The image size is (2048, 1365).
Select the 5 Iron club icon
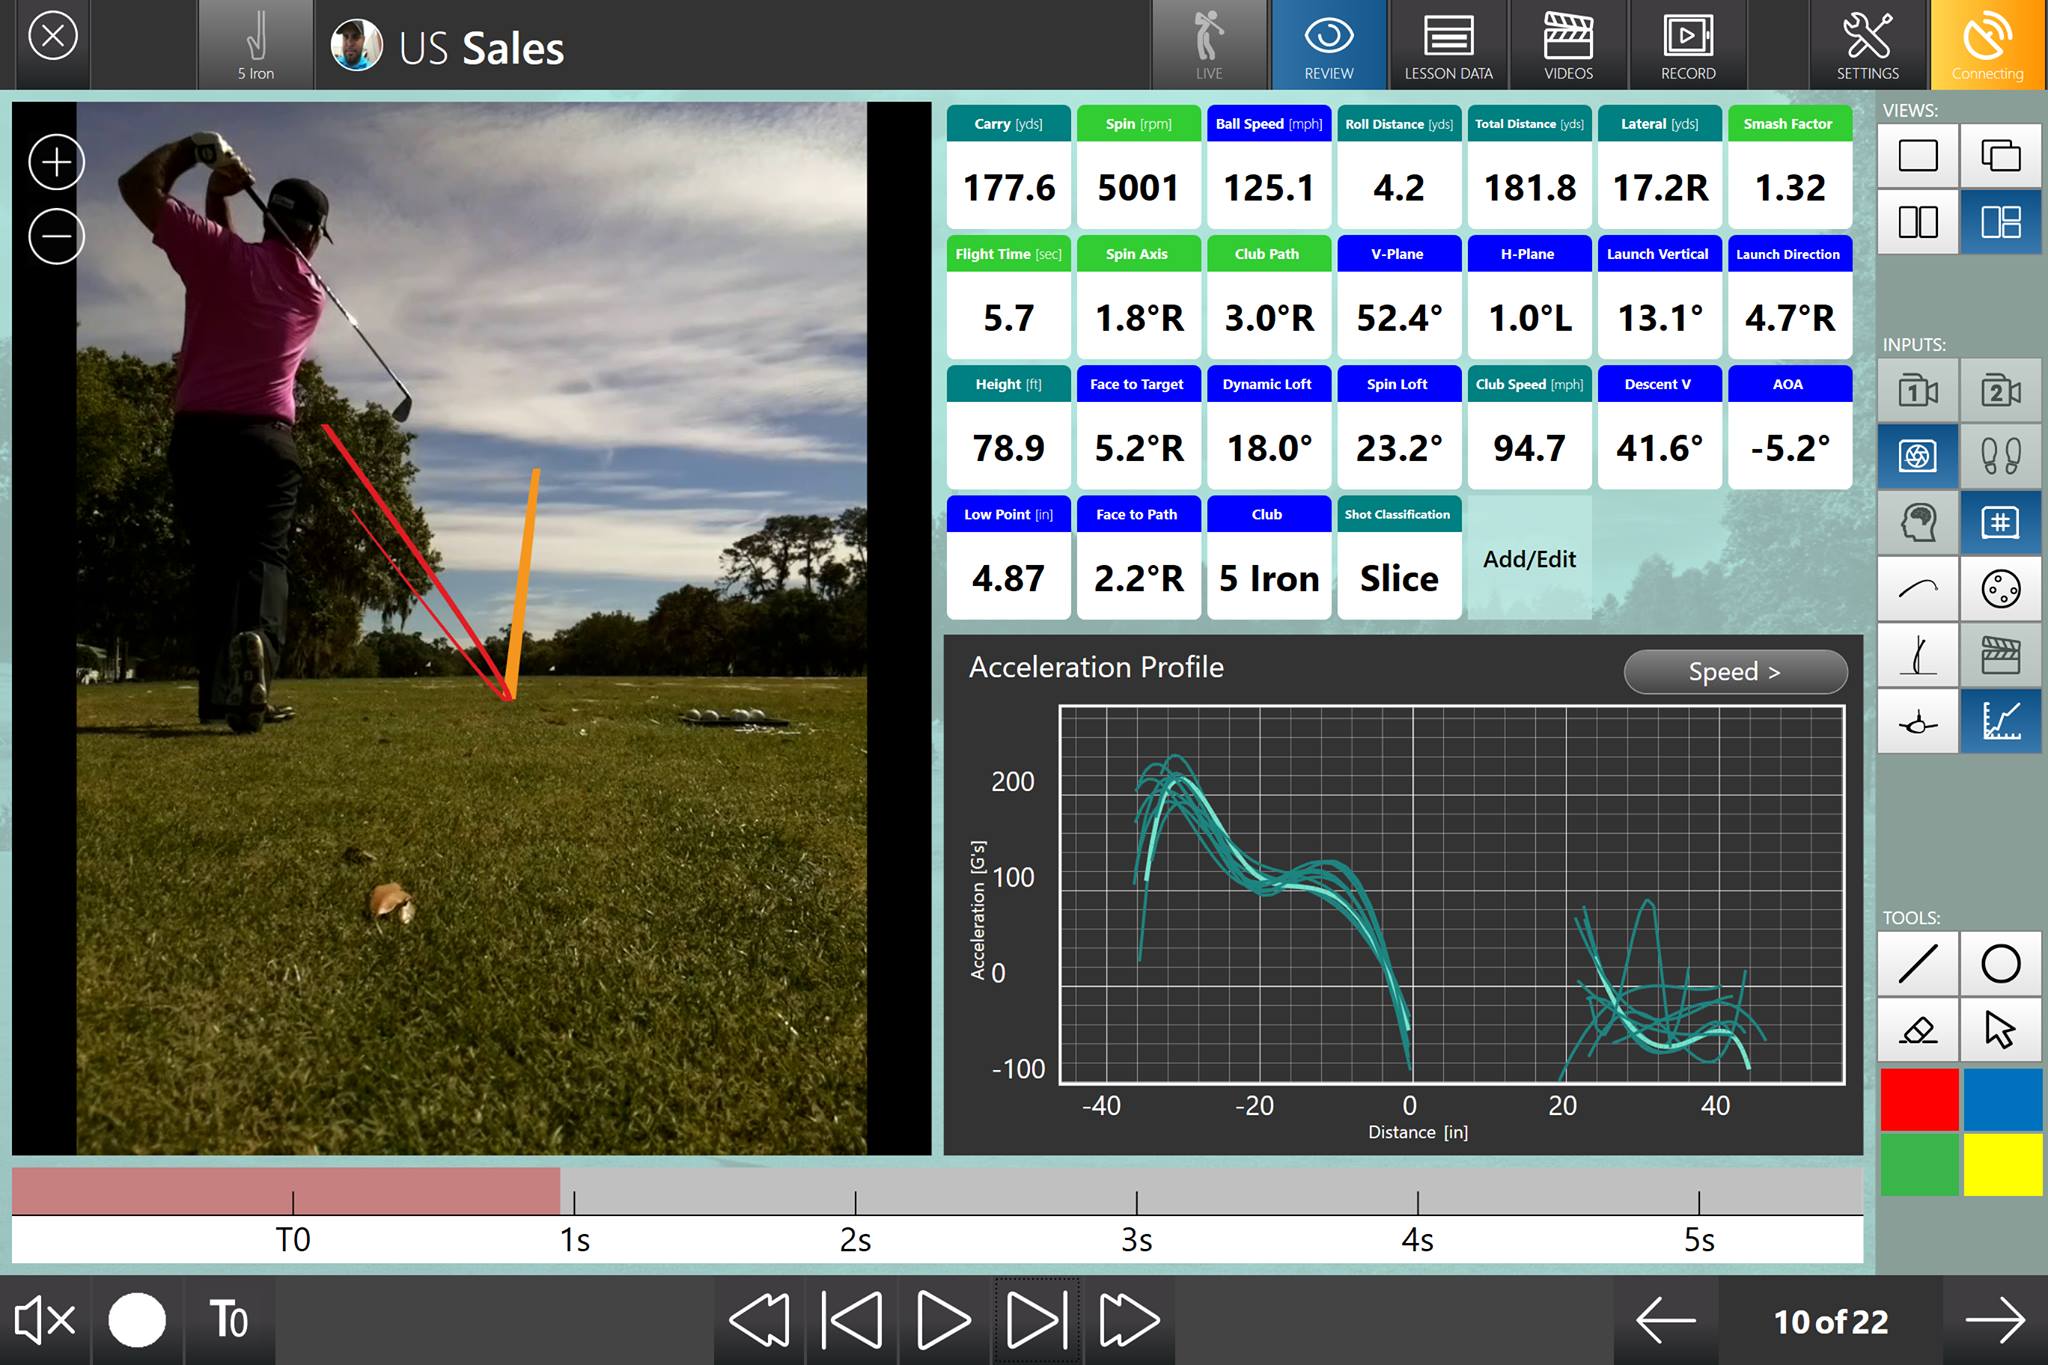[x=256, y=45]
